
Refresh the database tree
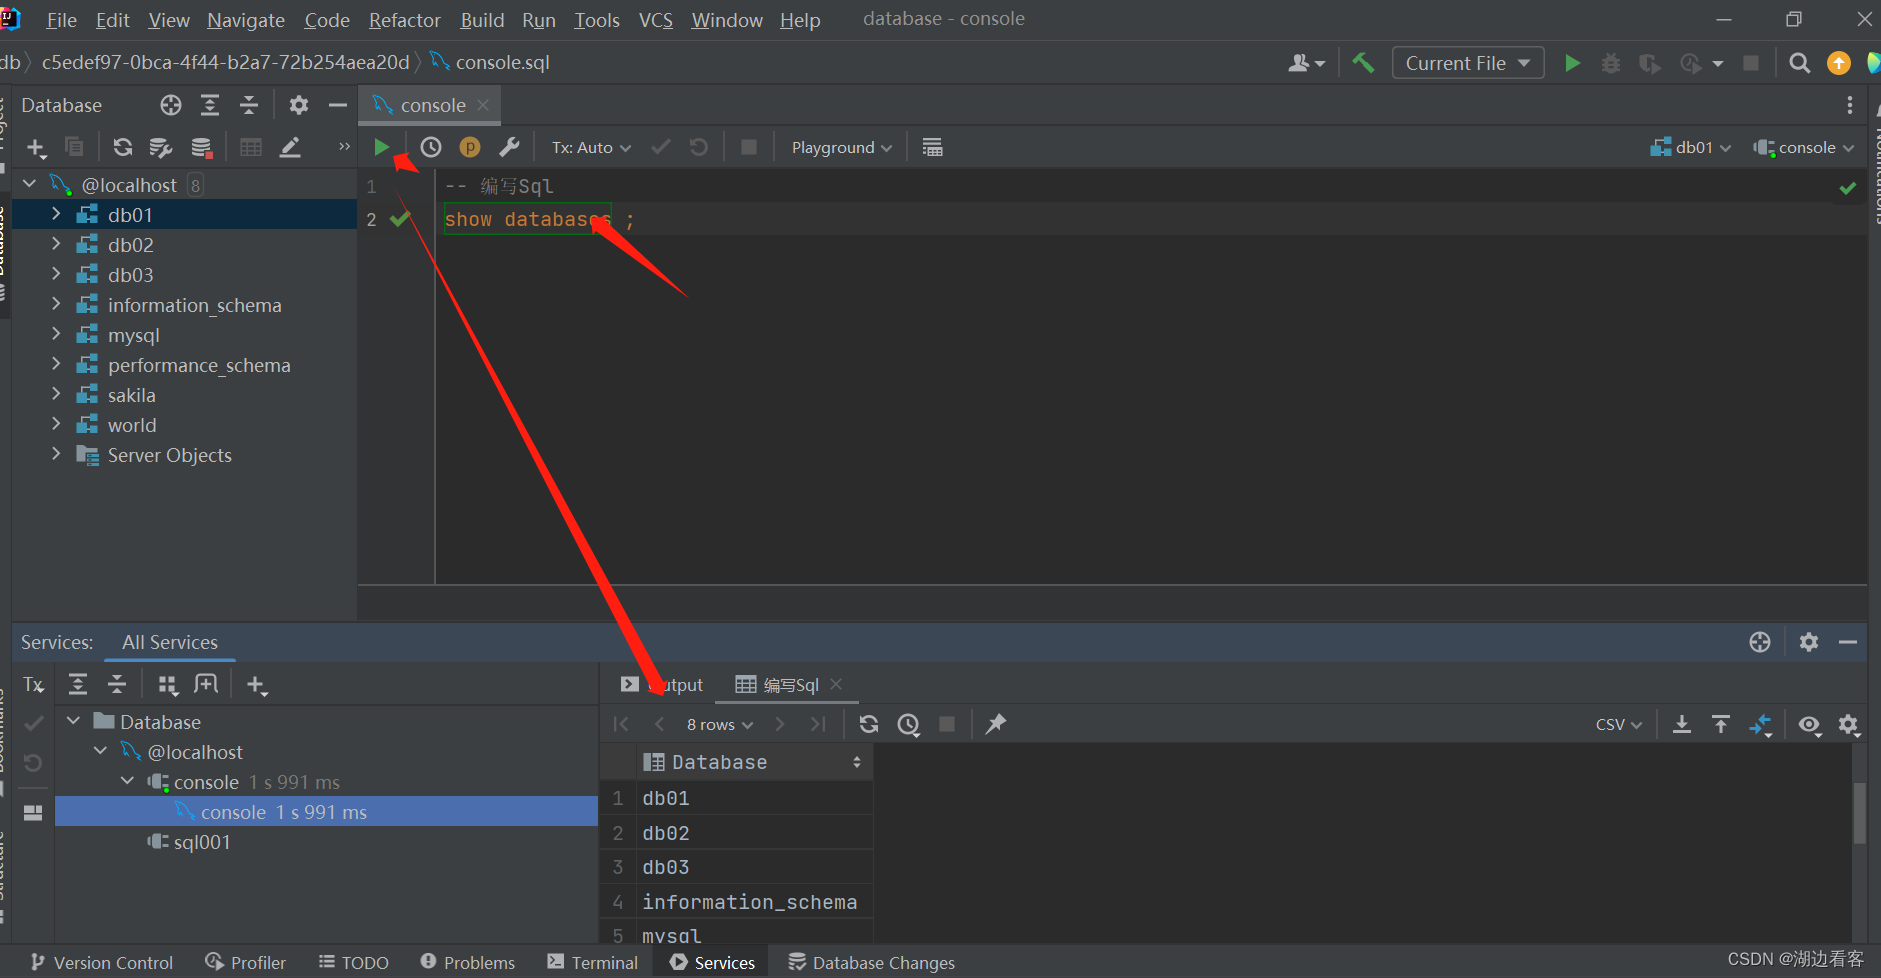point(122,147)
